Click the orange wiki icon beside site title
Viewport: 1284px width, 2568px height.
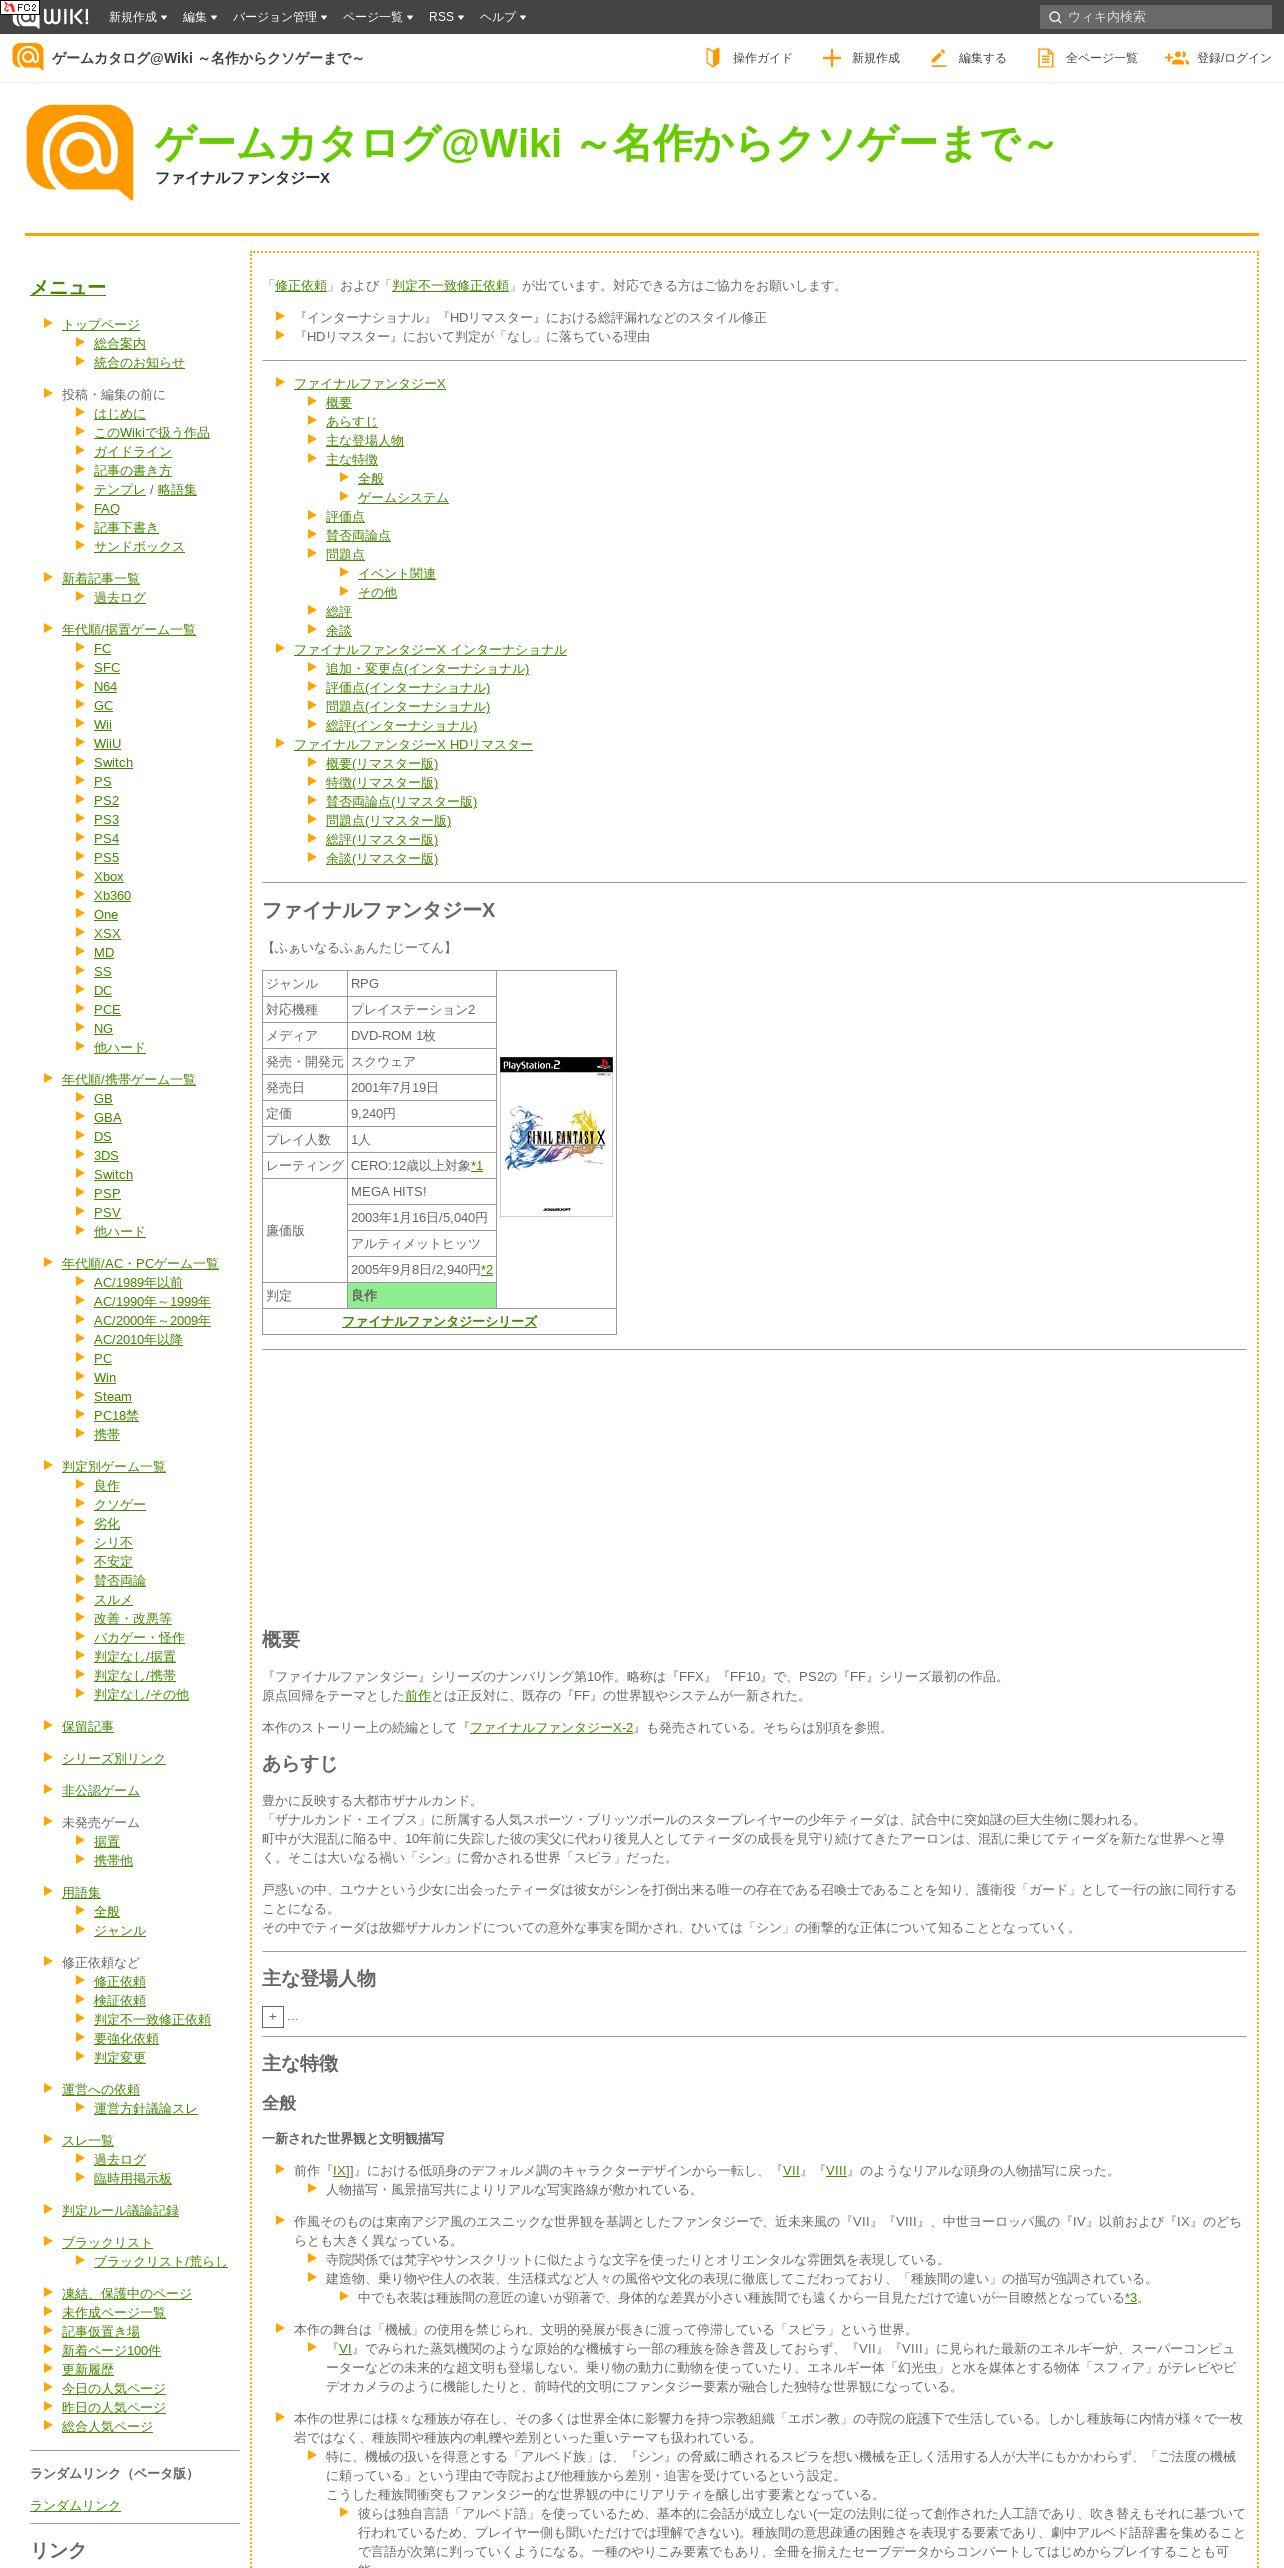27,58
